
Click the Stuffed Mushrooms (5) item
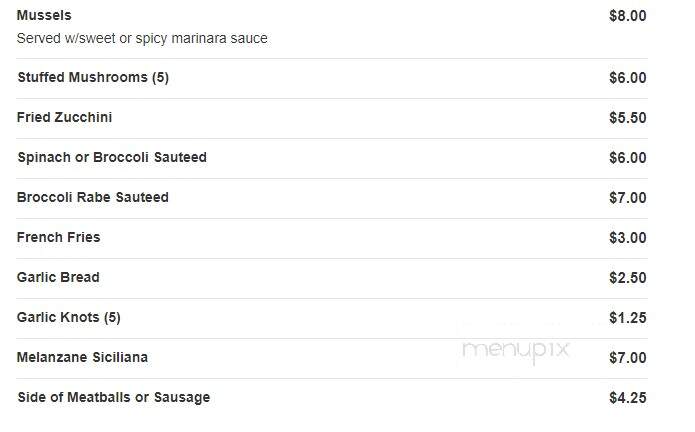pyautogui.click(x=93, y=78)
